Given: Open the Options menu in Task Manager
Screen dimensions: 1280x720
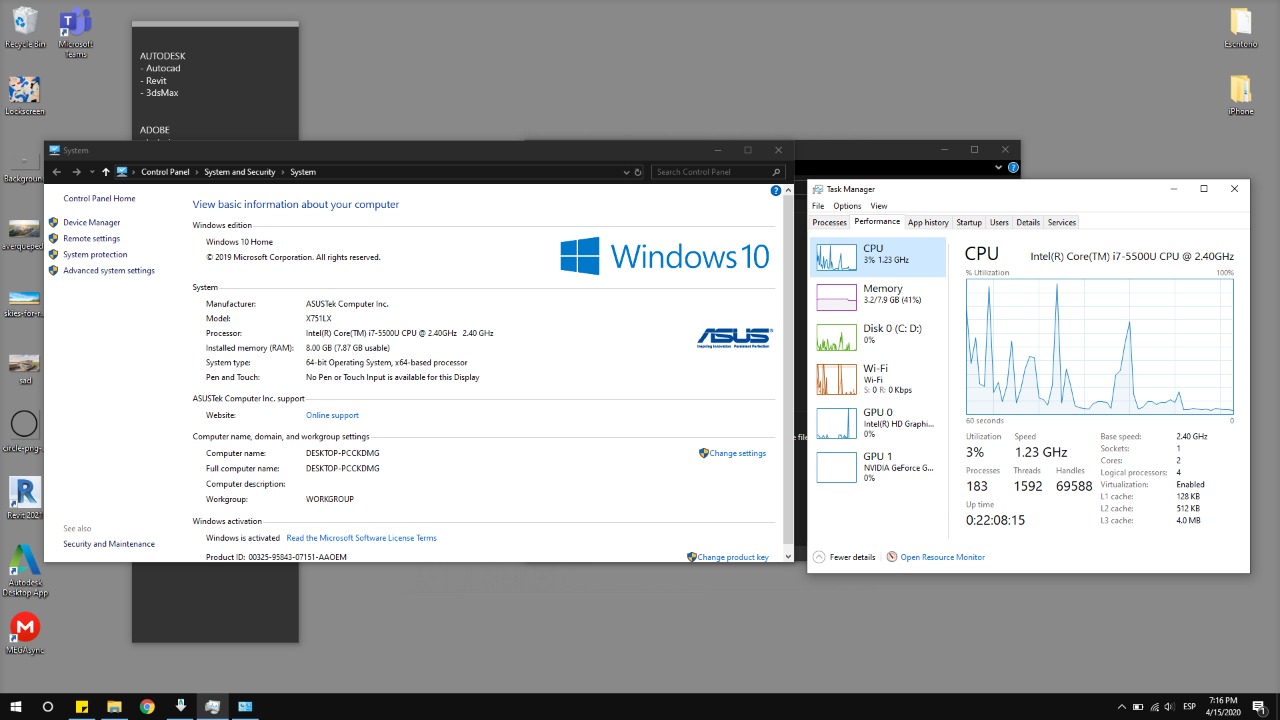Looking at the screenshot, I should pos(846,206).
